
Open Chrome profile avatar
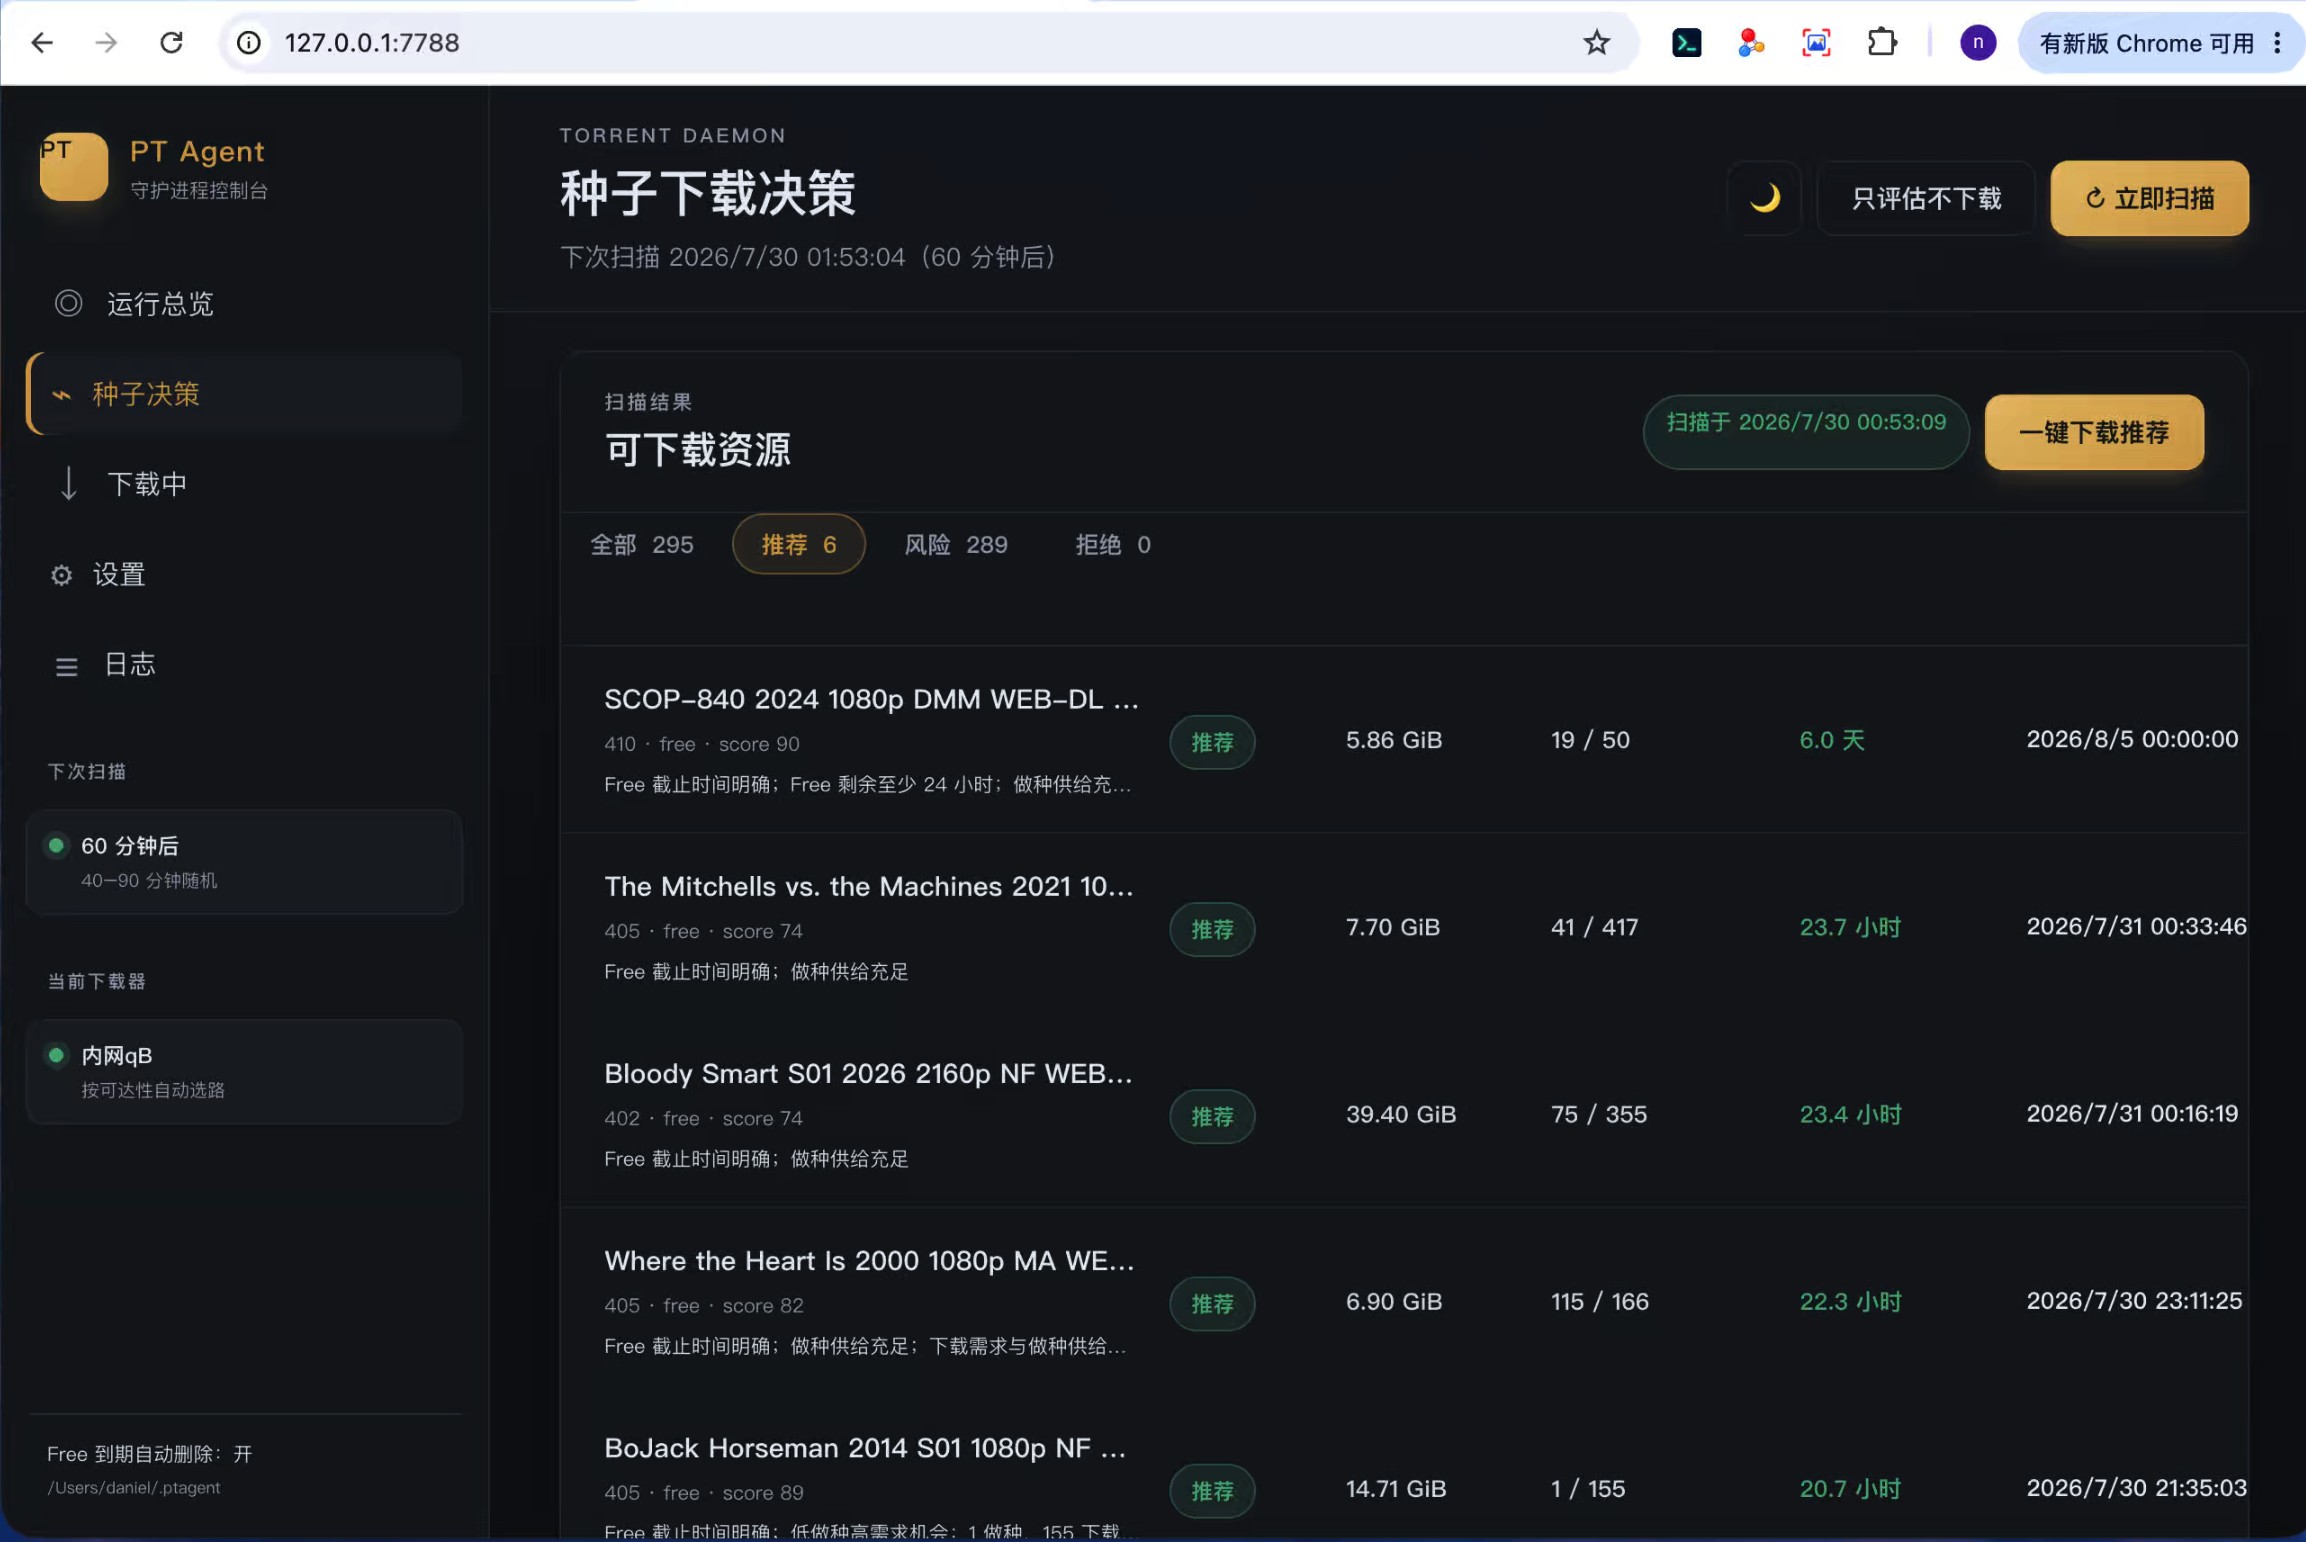1977,42
